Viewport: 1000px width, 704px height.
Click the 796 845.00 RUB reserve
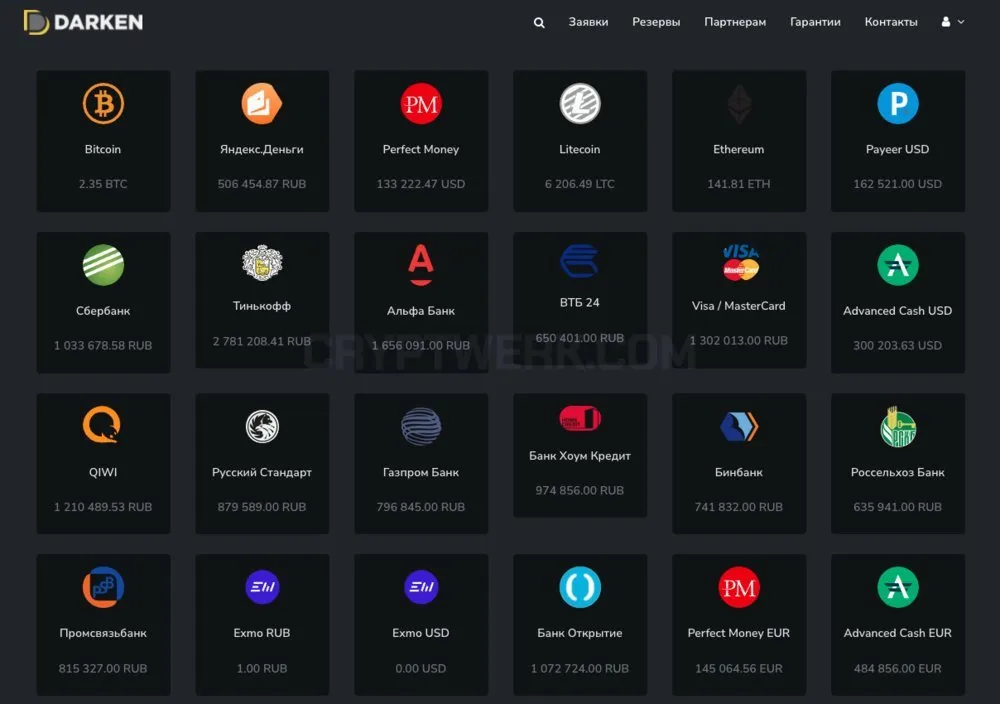coord(421,507)
